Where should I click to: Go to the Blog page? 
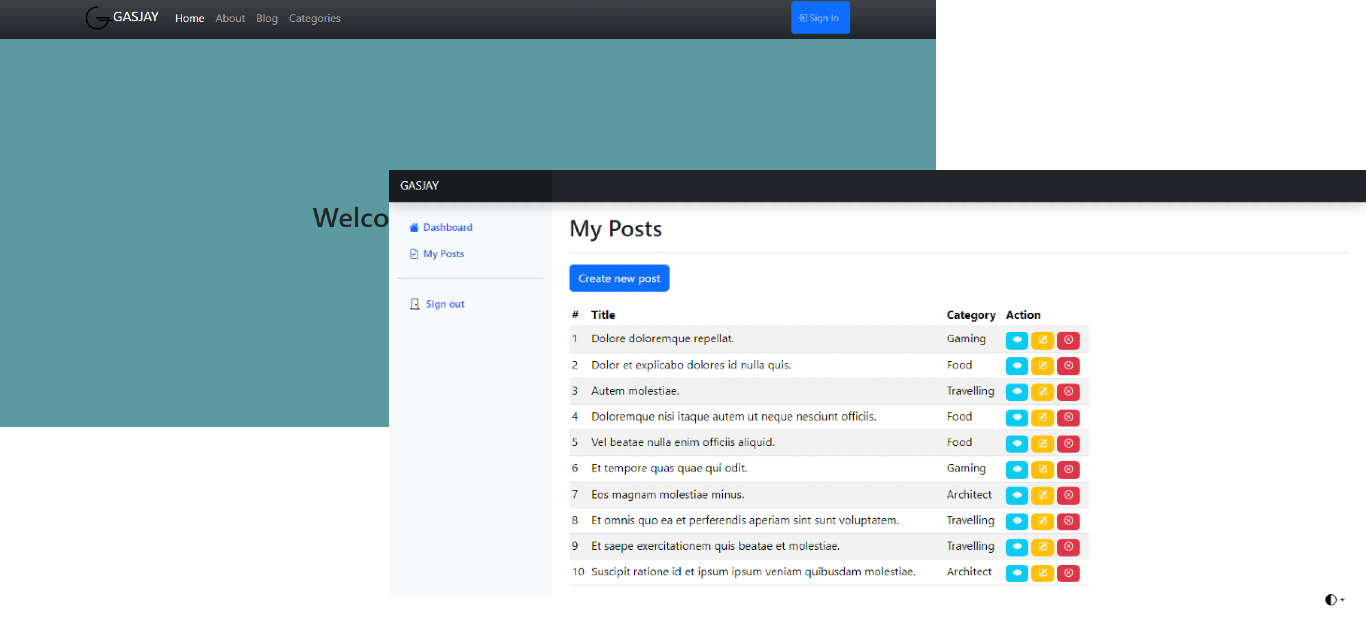[x=267, y=18]
